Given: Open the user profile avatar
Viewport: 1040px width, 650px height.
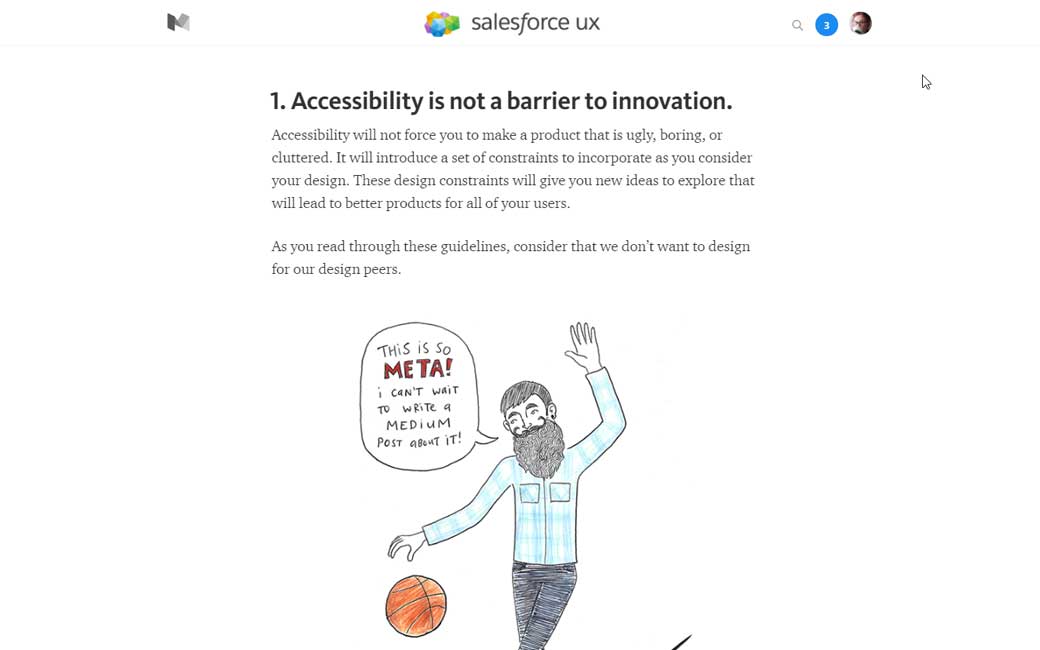Looking at the screenshot, I should 860,23.
